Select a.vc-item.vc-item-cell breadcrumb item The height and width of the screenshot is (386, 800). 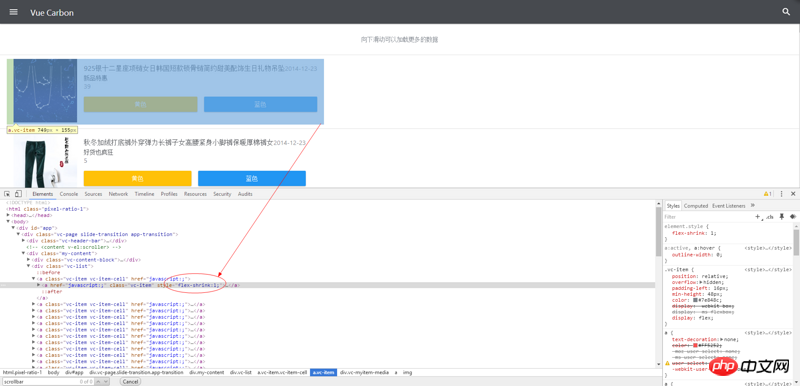pyautogui.click(x=282, y=373)
